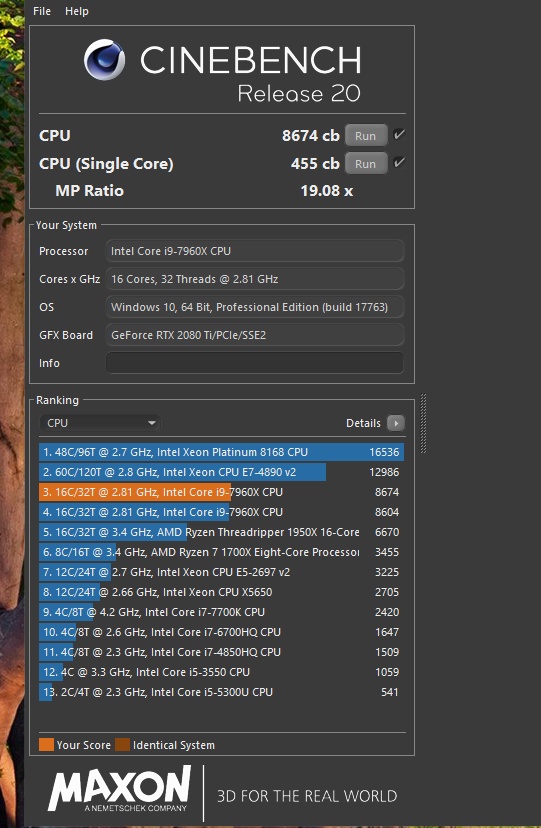Toggle the CPU (Single Core) test checkbox

tap(400, 163)
